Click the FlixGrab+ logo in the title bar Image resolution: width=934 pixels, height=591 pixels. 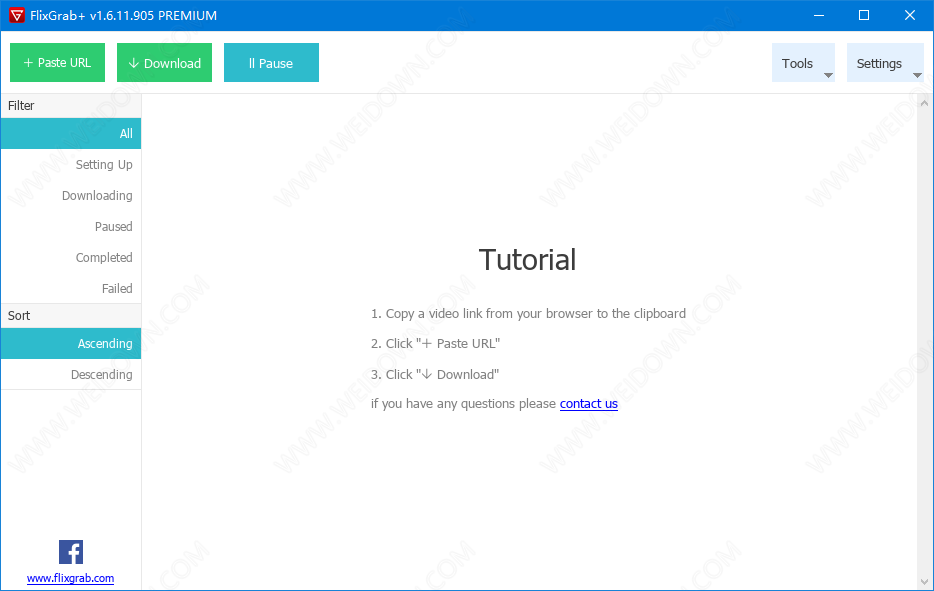pos(17,15)
